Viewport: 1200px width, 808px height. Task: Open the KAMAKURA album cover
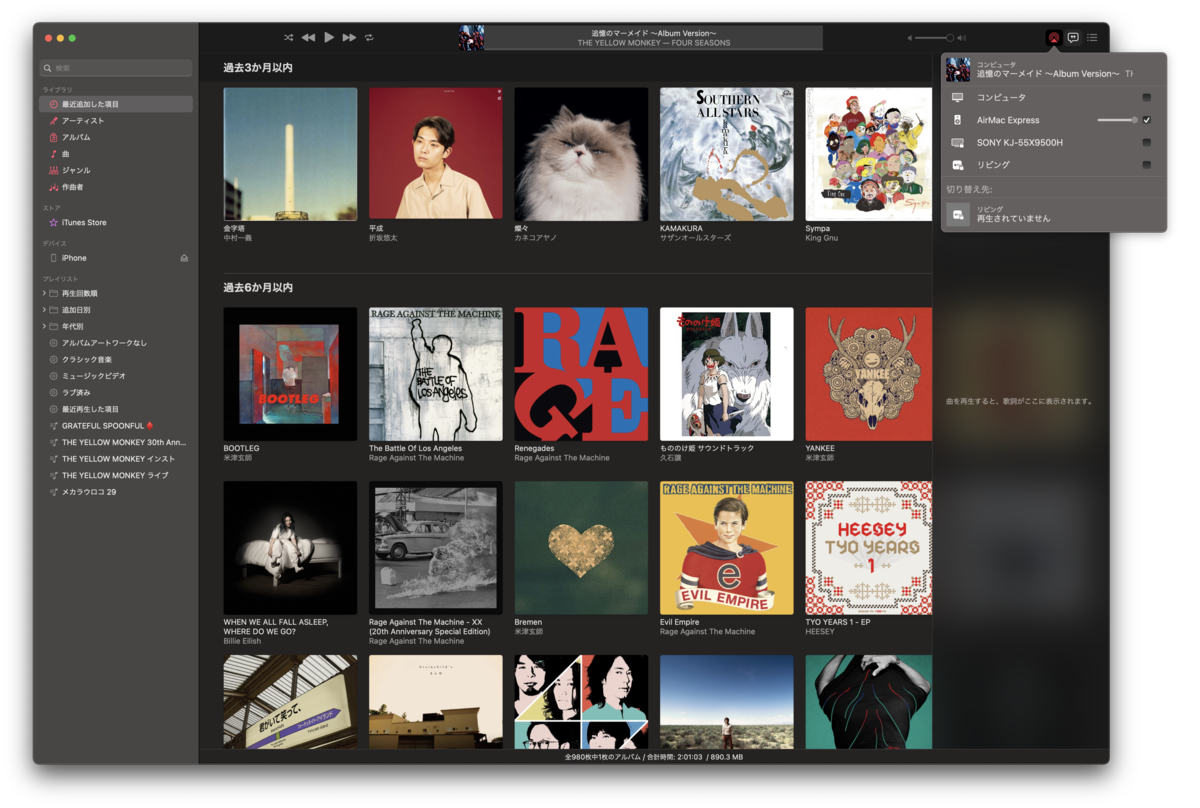pos(727,154)
